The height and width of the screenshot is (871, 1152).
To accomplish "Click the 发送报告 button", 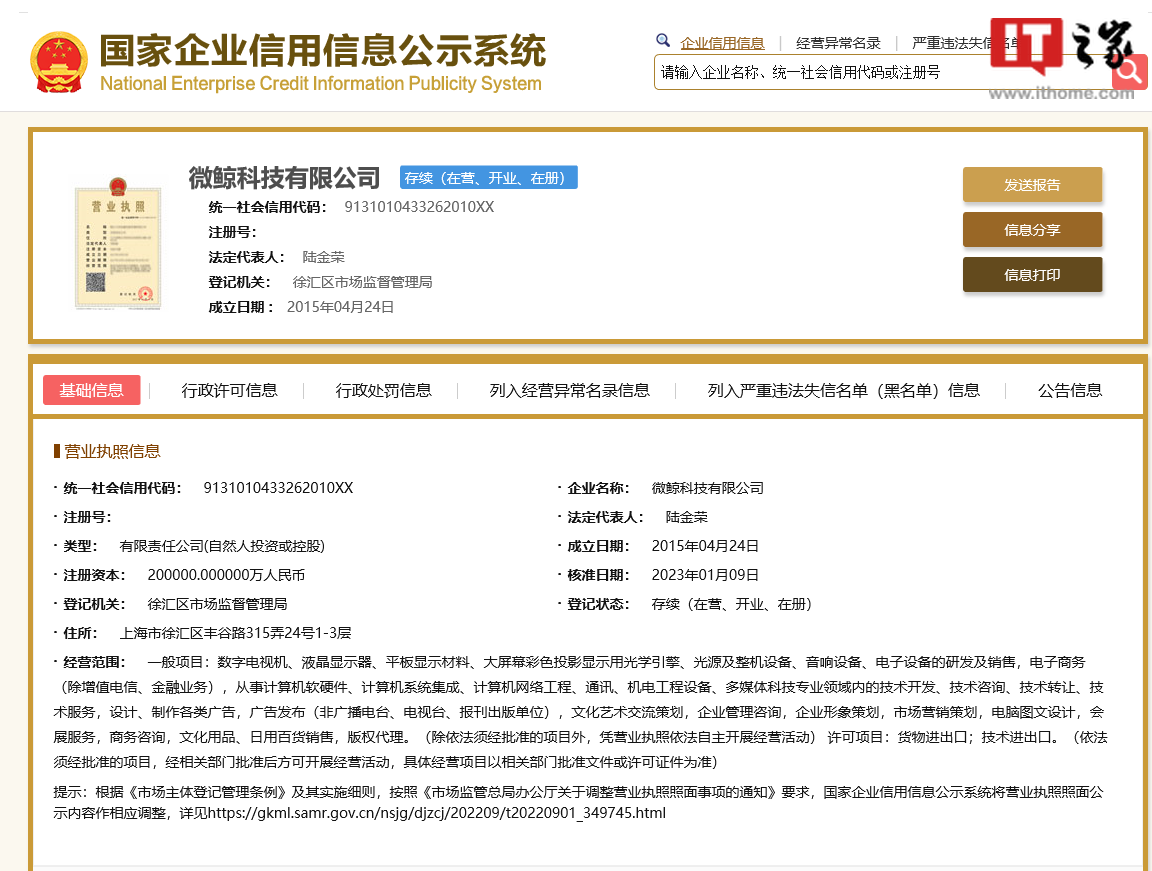I will [x=1032, y=184].
